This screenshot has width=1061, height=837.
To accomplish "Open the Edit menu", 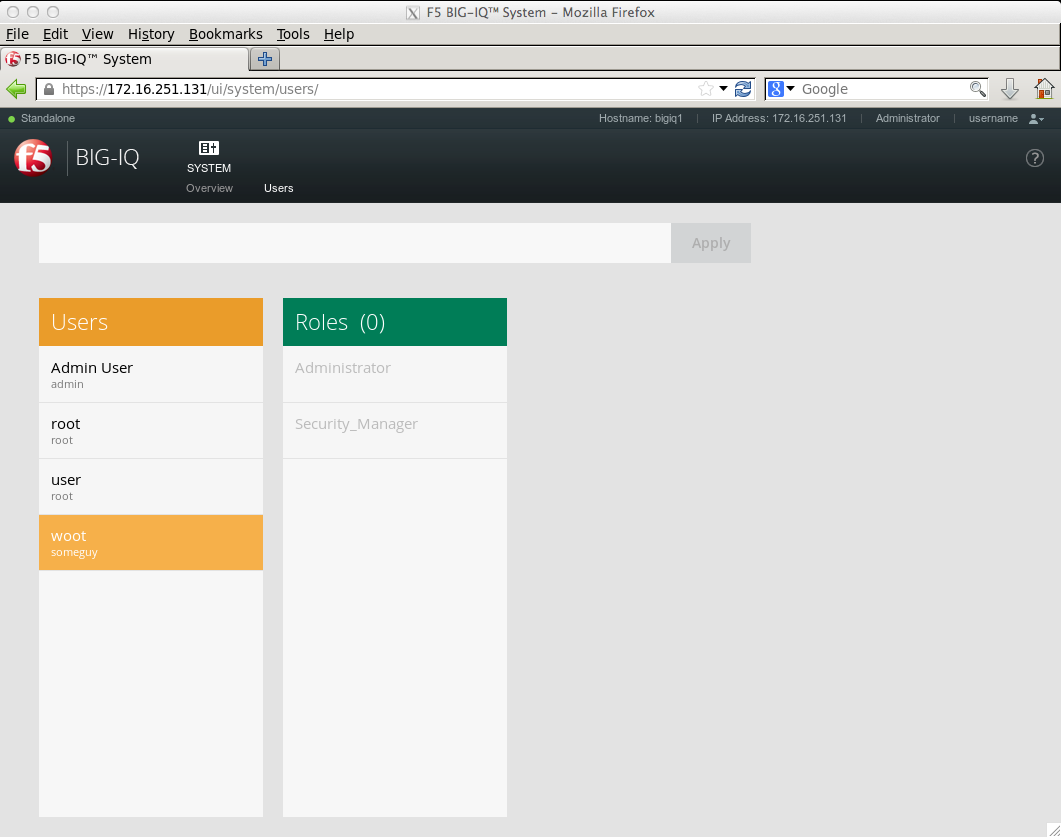I will point(55,34).
